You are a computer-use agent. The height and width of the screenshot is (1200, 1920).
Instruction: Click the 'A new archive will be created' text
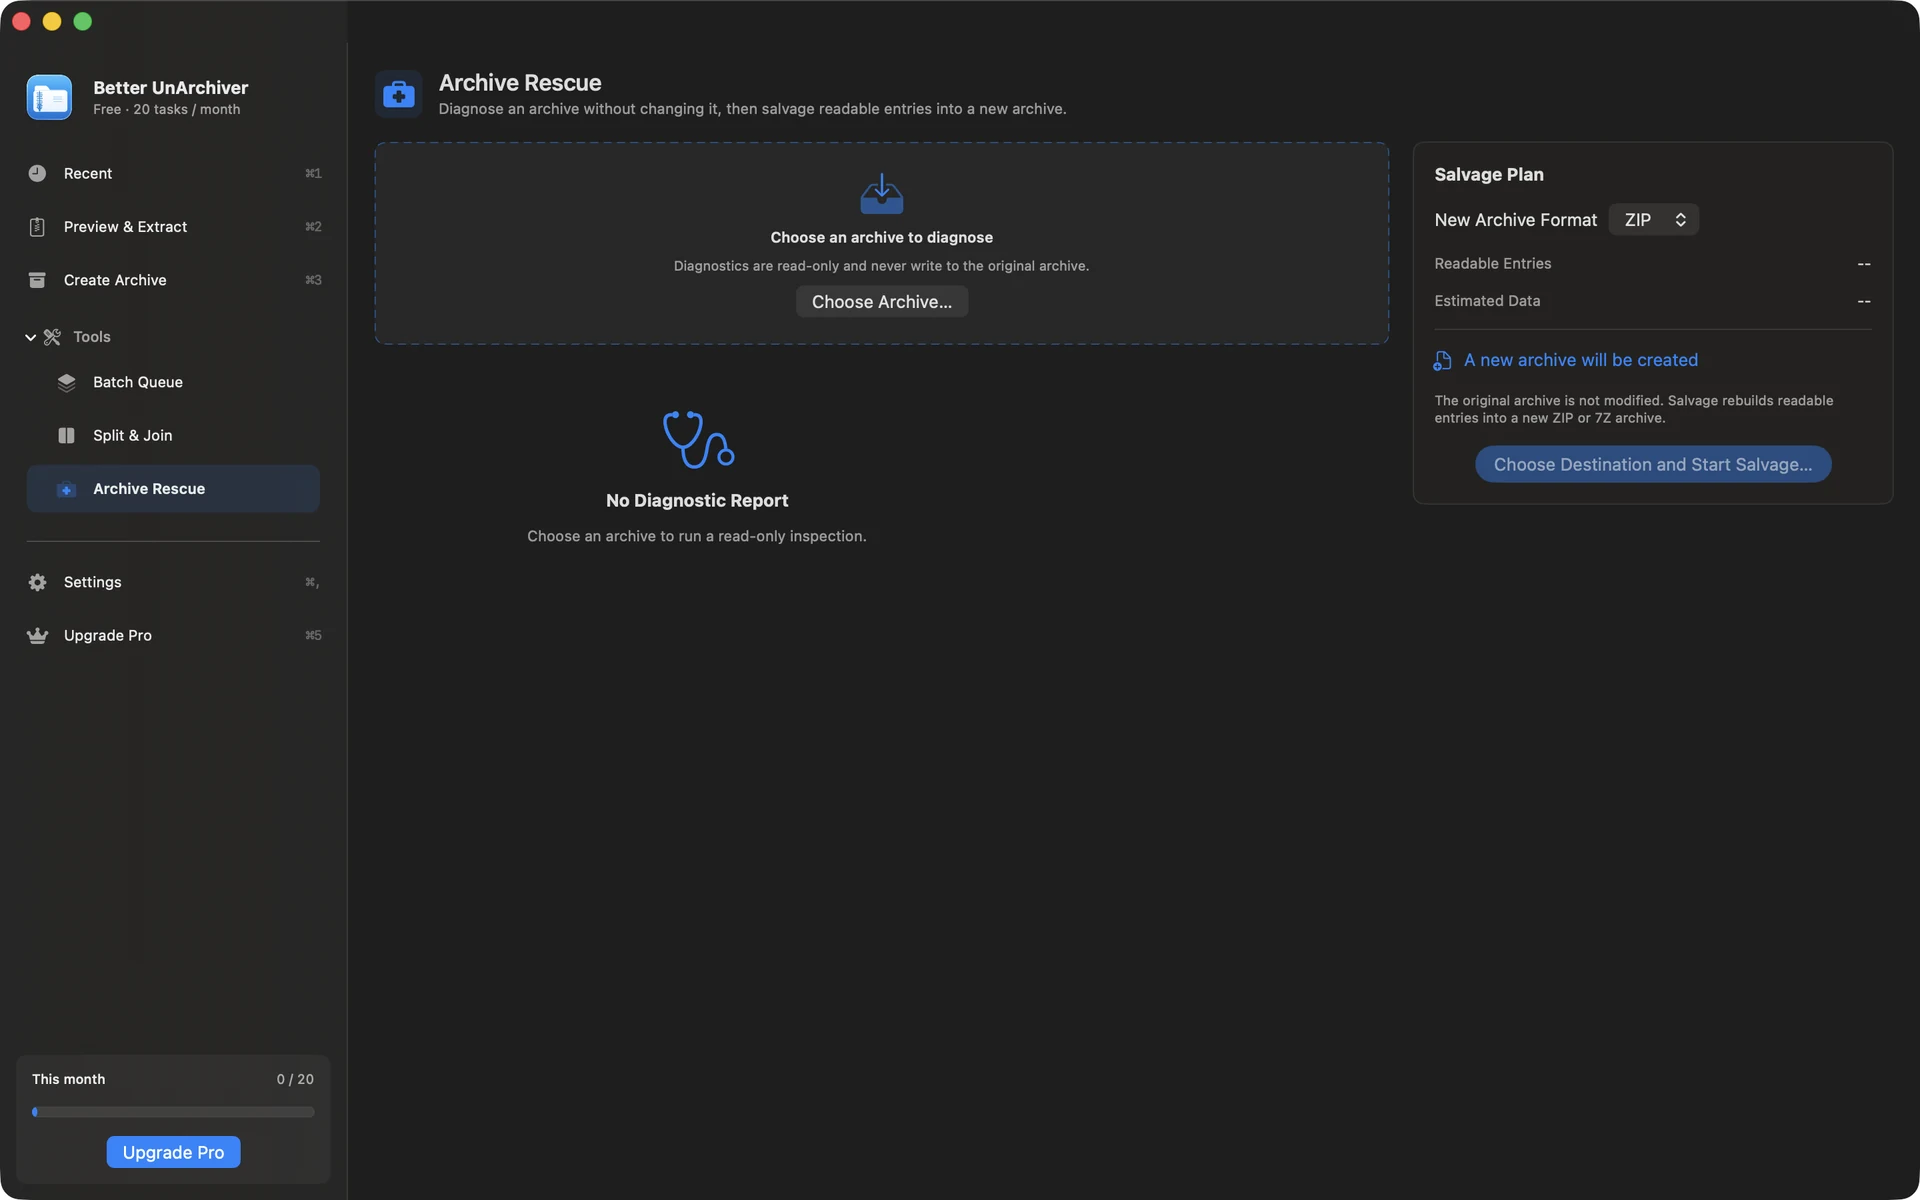tap(1580, 360)
